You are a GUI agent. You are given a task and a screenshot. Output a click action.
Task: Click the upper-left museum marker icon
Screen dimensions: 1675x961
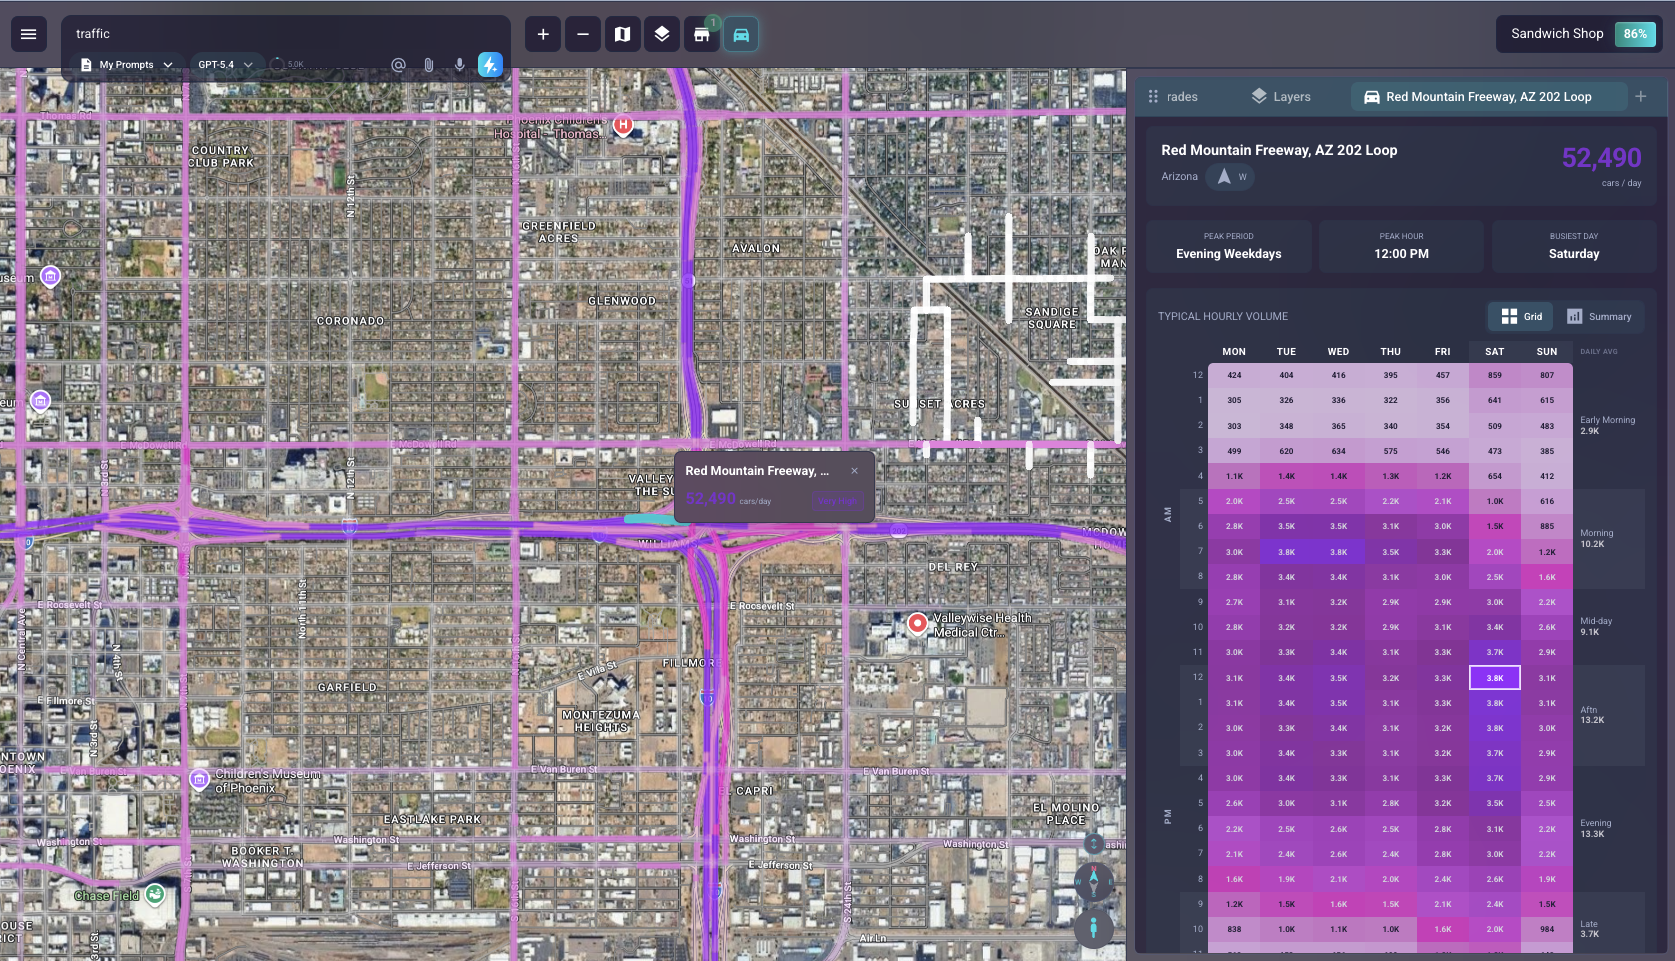coord(50,276)
